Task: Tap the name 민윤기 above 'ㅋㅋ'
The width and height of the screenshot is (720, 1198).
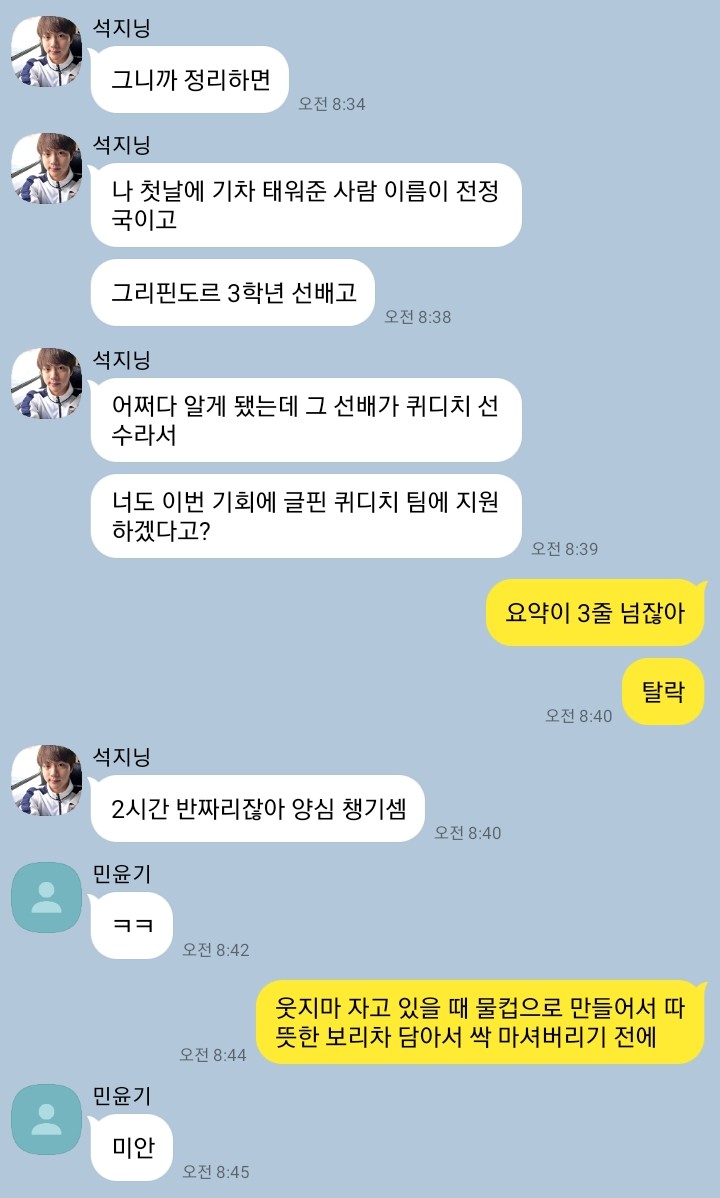Action: (x=122, y=874)
